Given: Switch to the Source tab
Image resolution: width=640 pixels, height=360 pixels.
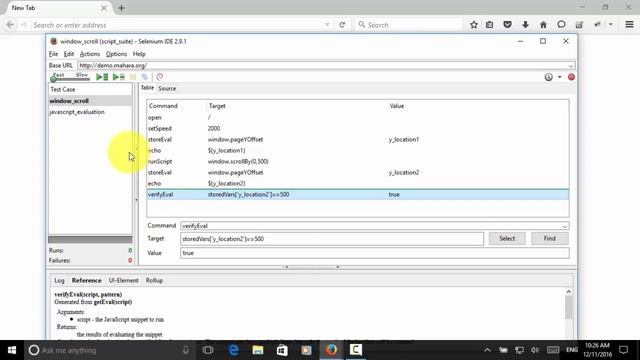Looking at the screenshot, I should click(x=167, y=88).
